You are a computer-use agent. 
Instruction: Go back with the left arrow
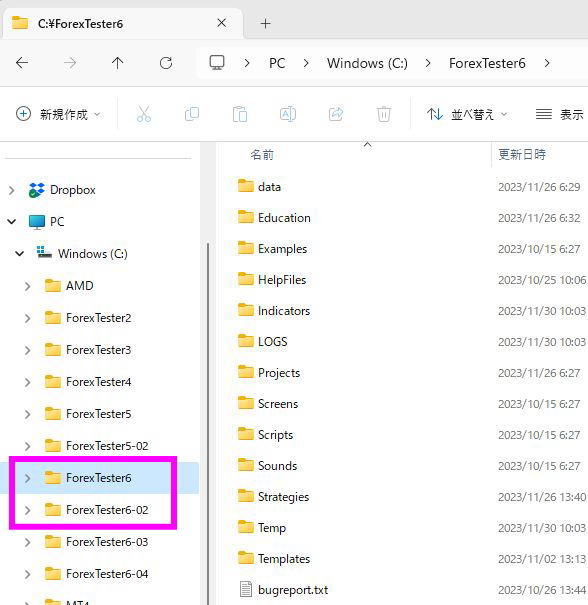click(22, 63)
